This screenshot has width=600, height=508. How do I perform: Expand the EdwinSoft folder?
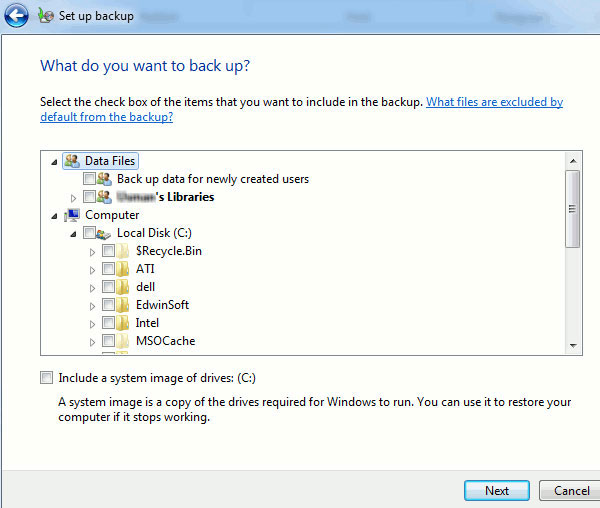pos(92,306)
